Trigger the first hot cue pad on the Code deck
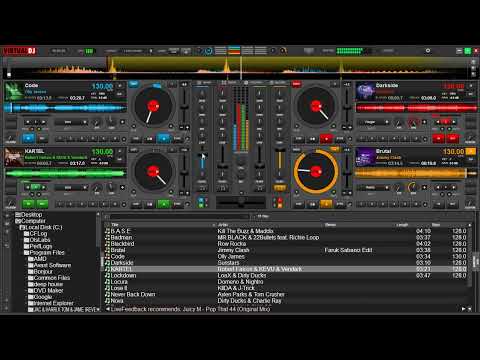This screenshot has height=360, width=480. pos(60,138)
